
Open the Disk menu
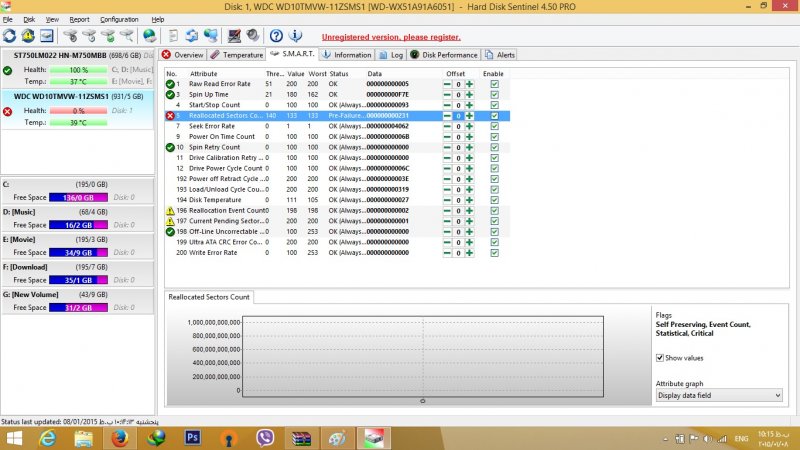(x=29, y=19)
